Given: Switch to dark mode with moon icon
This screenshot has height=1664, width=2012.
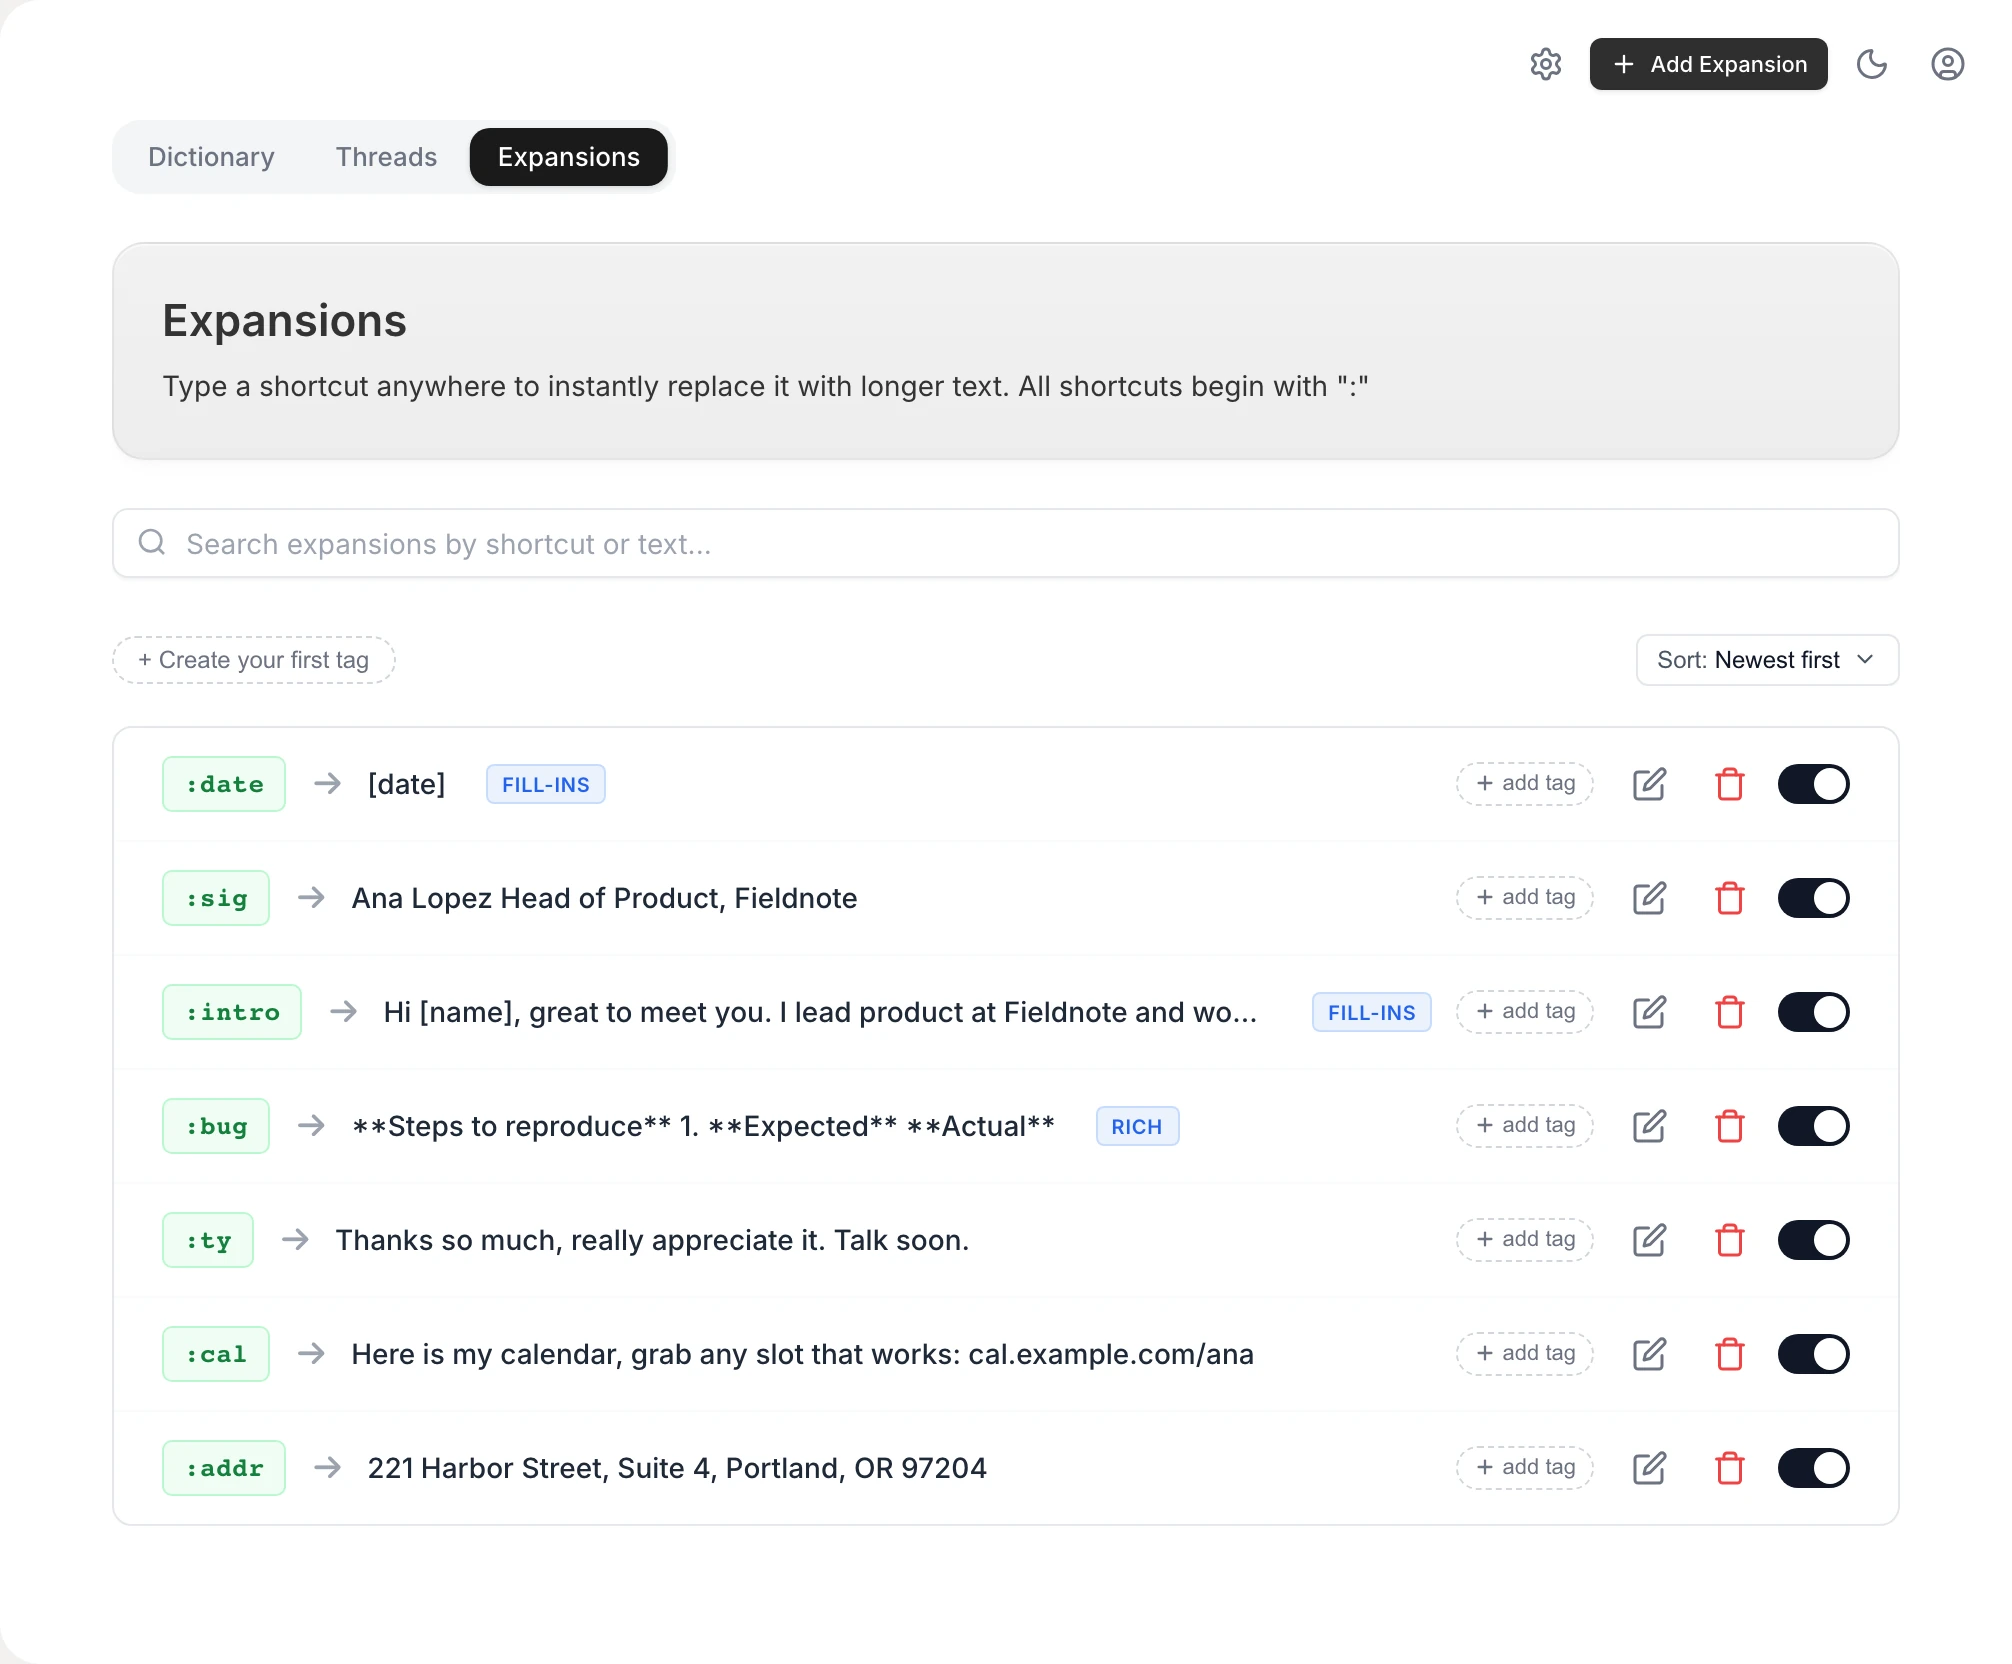Looking at the screenshot, I should point(1871,64).
